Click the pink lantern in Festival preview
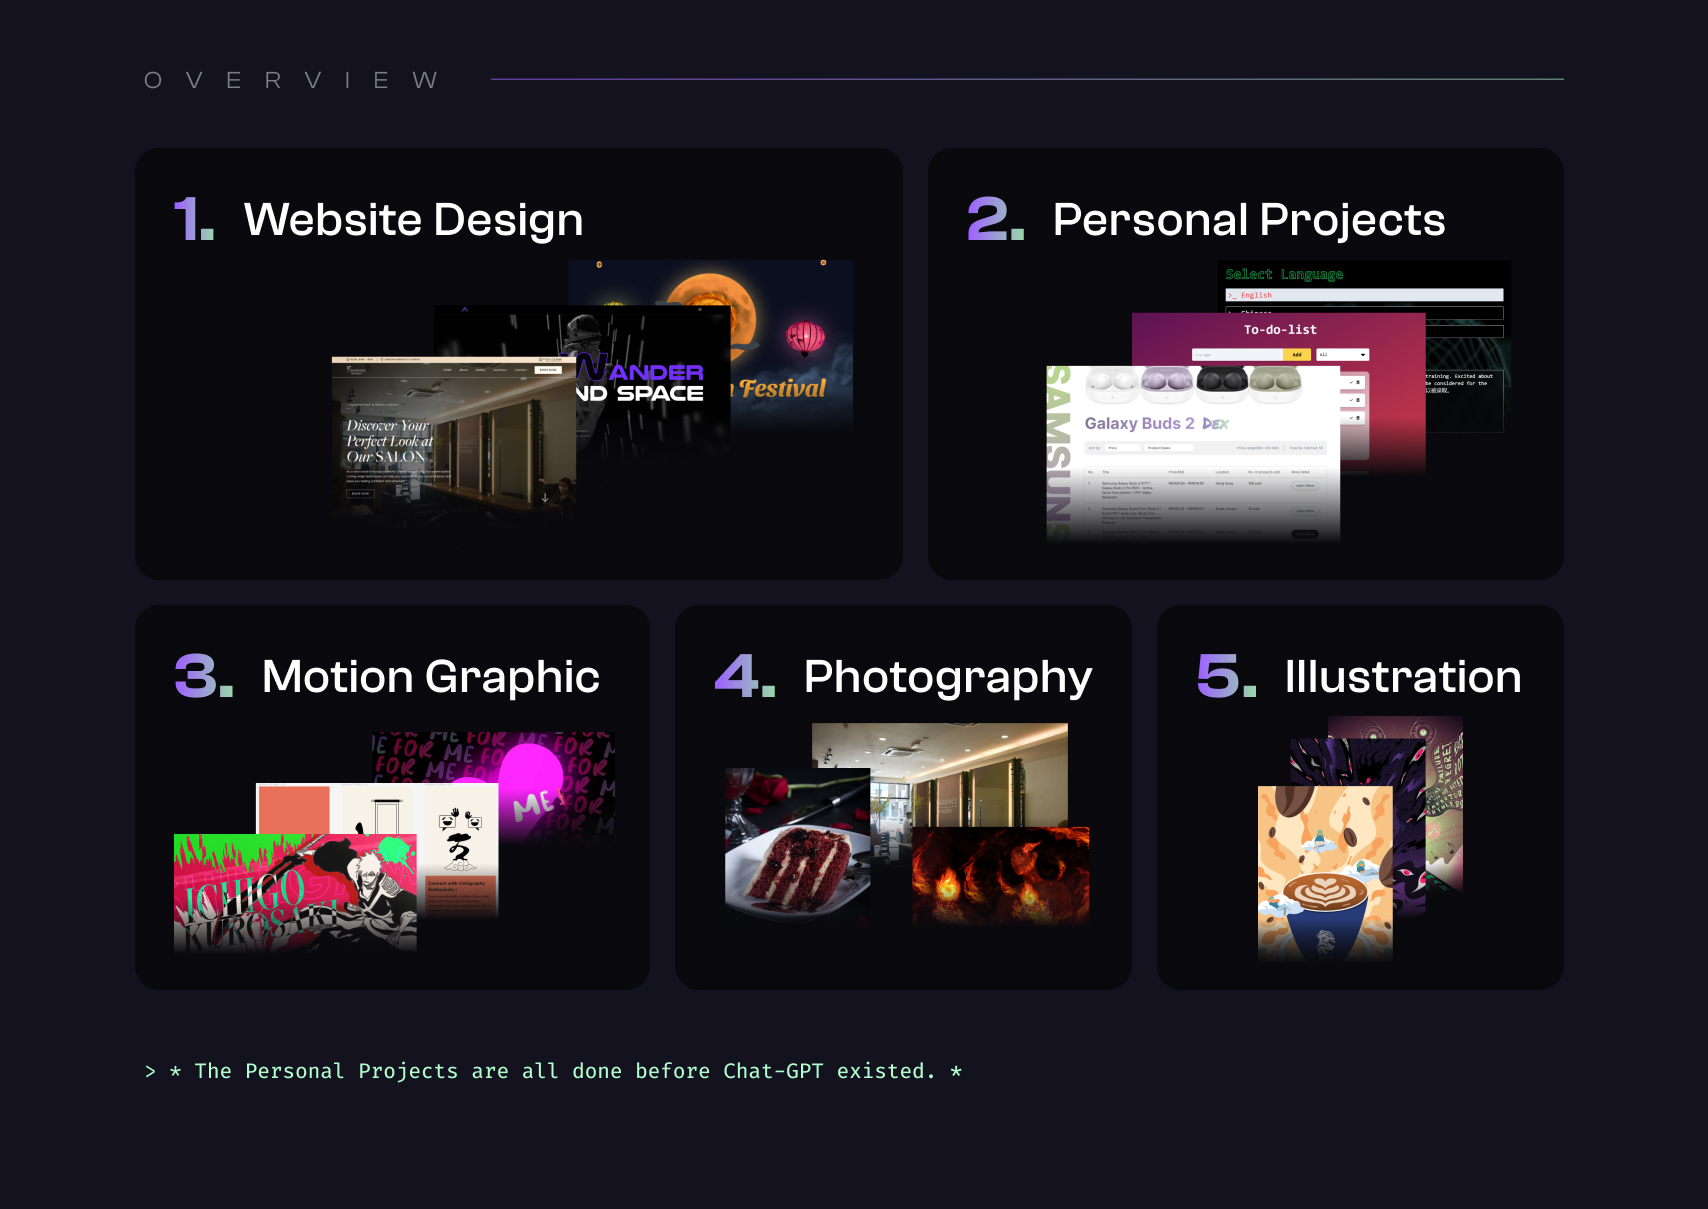 (805, 338)
